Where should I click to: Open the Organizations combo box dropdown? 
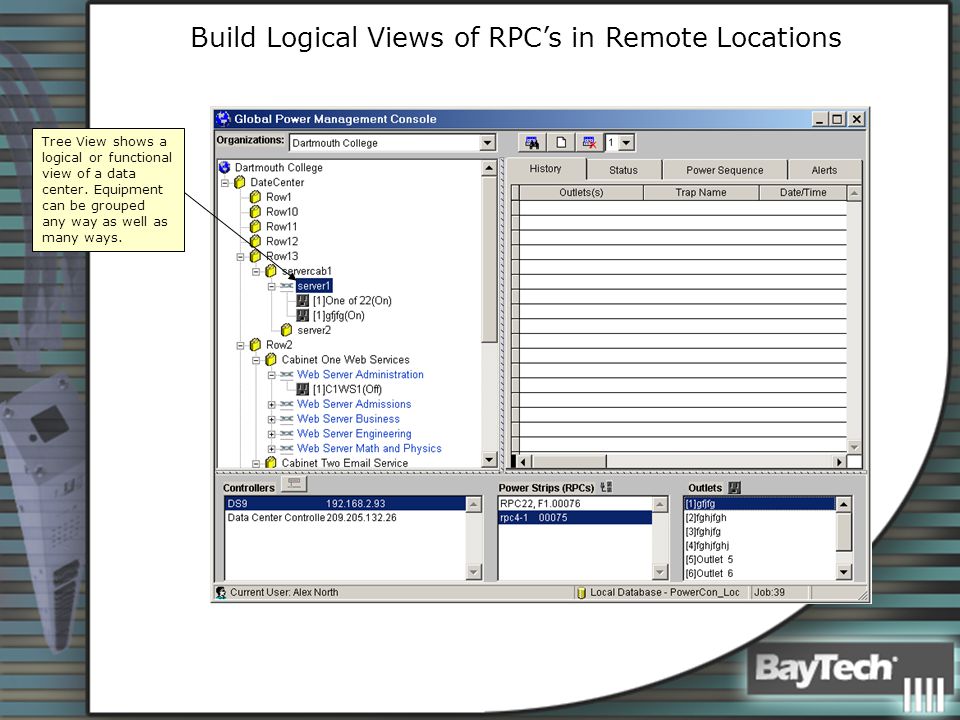click(x=487, y=143)
